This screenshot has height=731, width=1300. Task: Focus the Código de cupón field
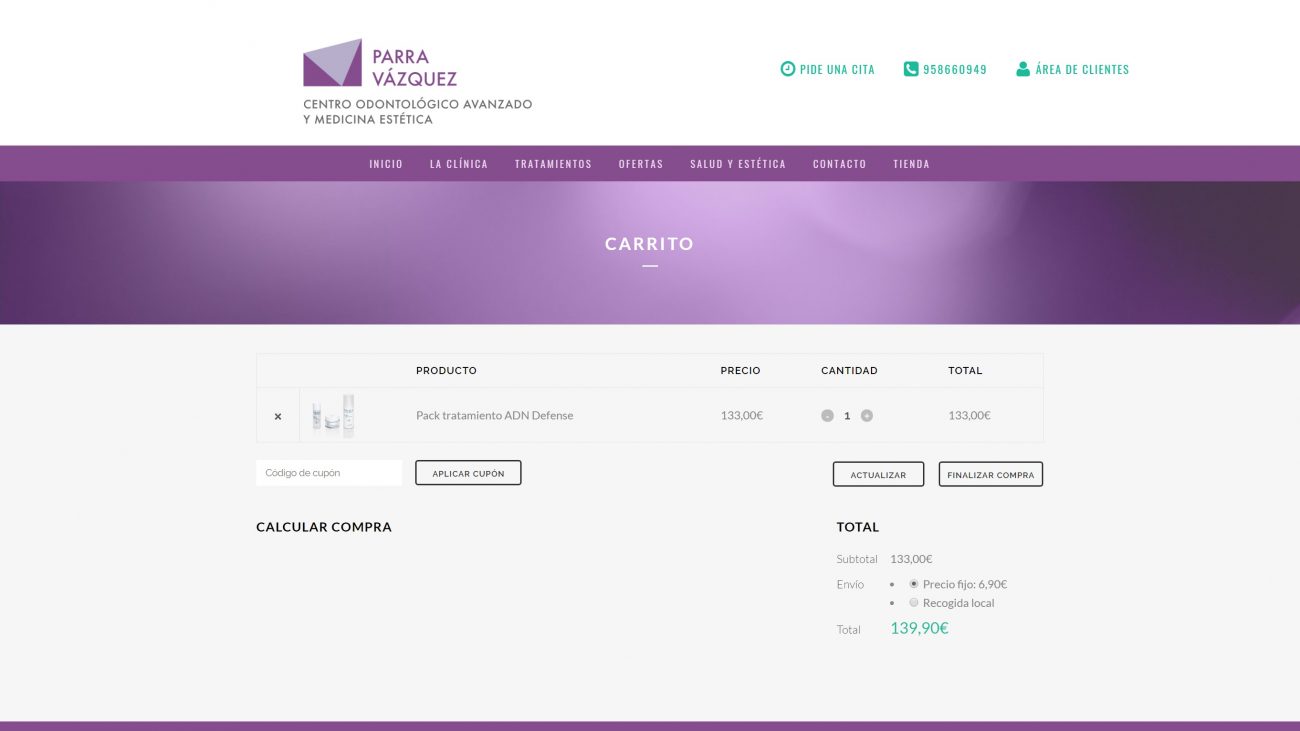tap(329, 473)
